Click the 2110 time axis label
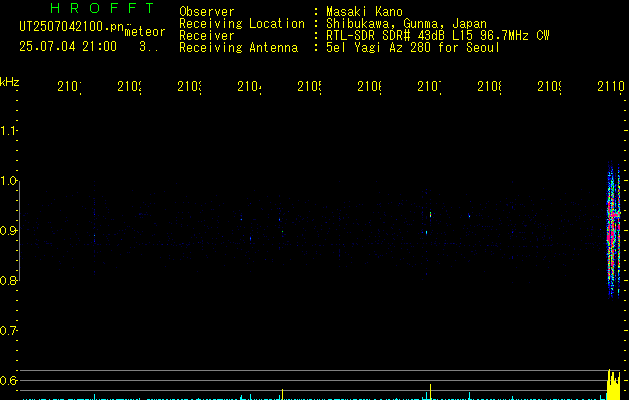 [611, 87]
